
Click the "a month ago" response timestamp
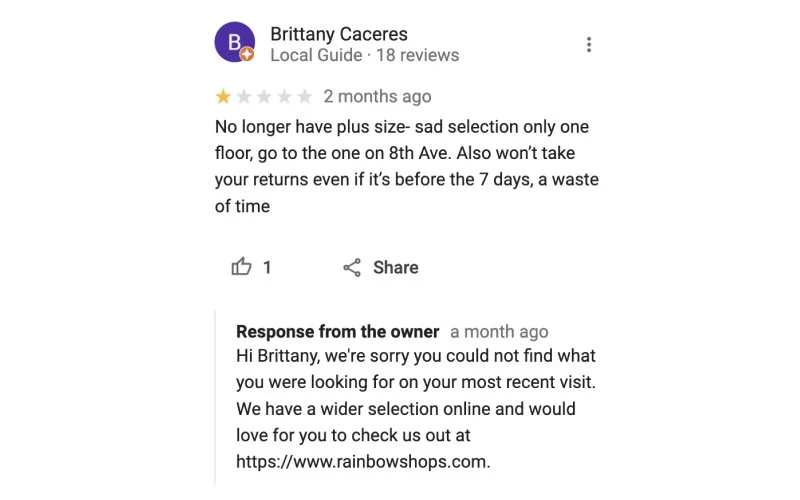[x=499, y=331]
